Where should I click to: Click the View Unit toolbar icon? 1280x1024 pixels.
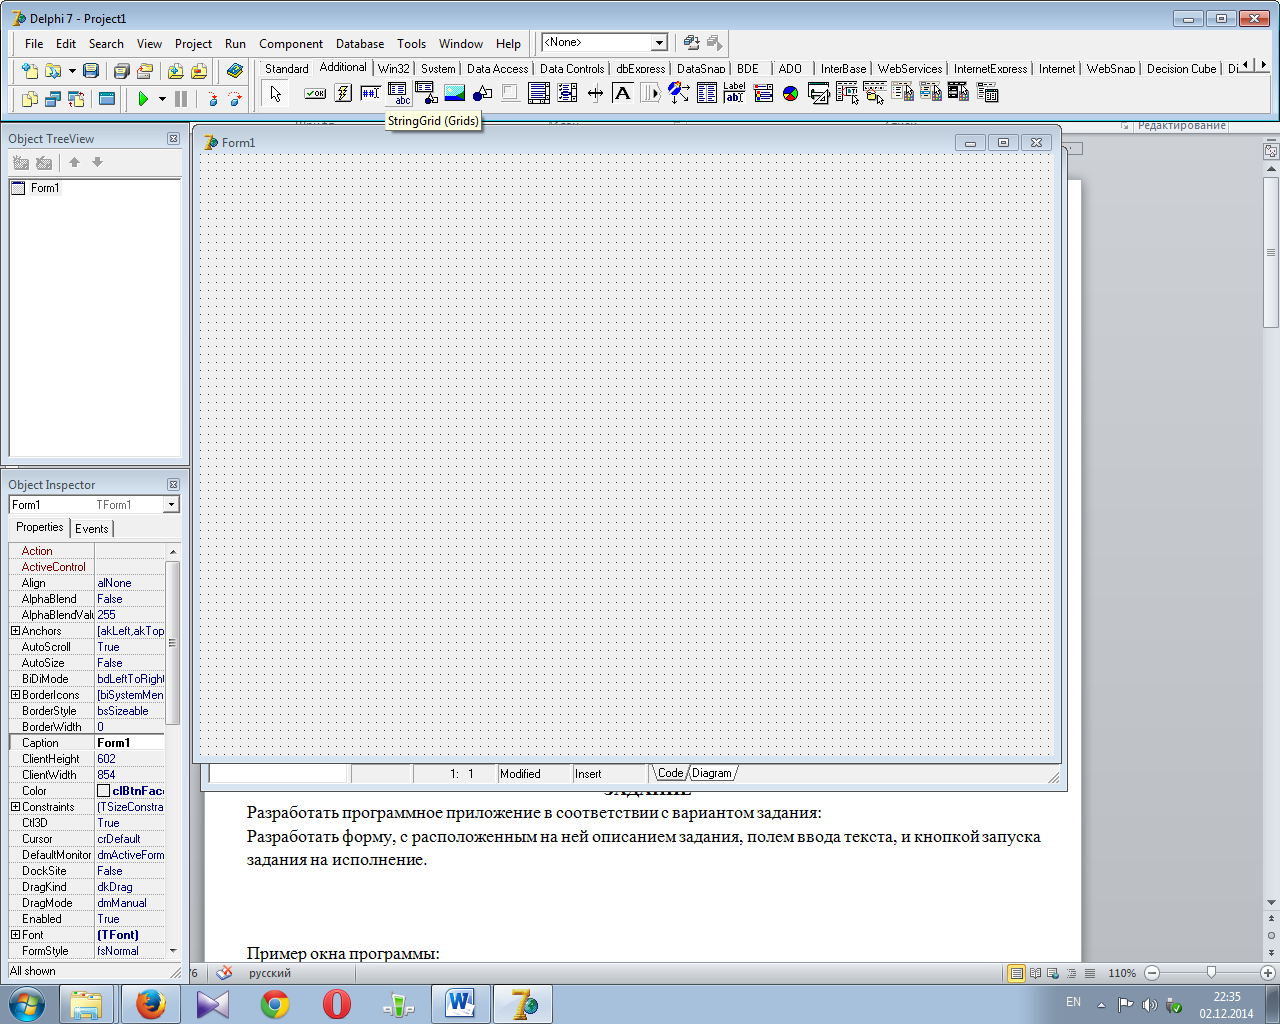click(x=30, y=99)
